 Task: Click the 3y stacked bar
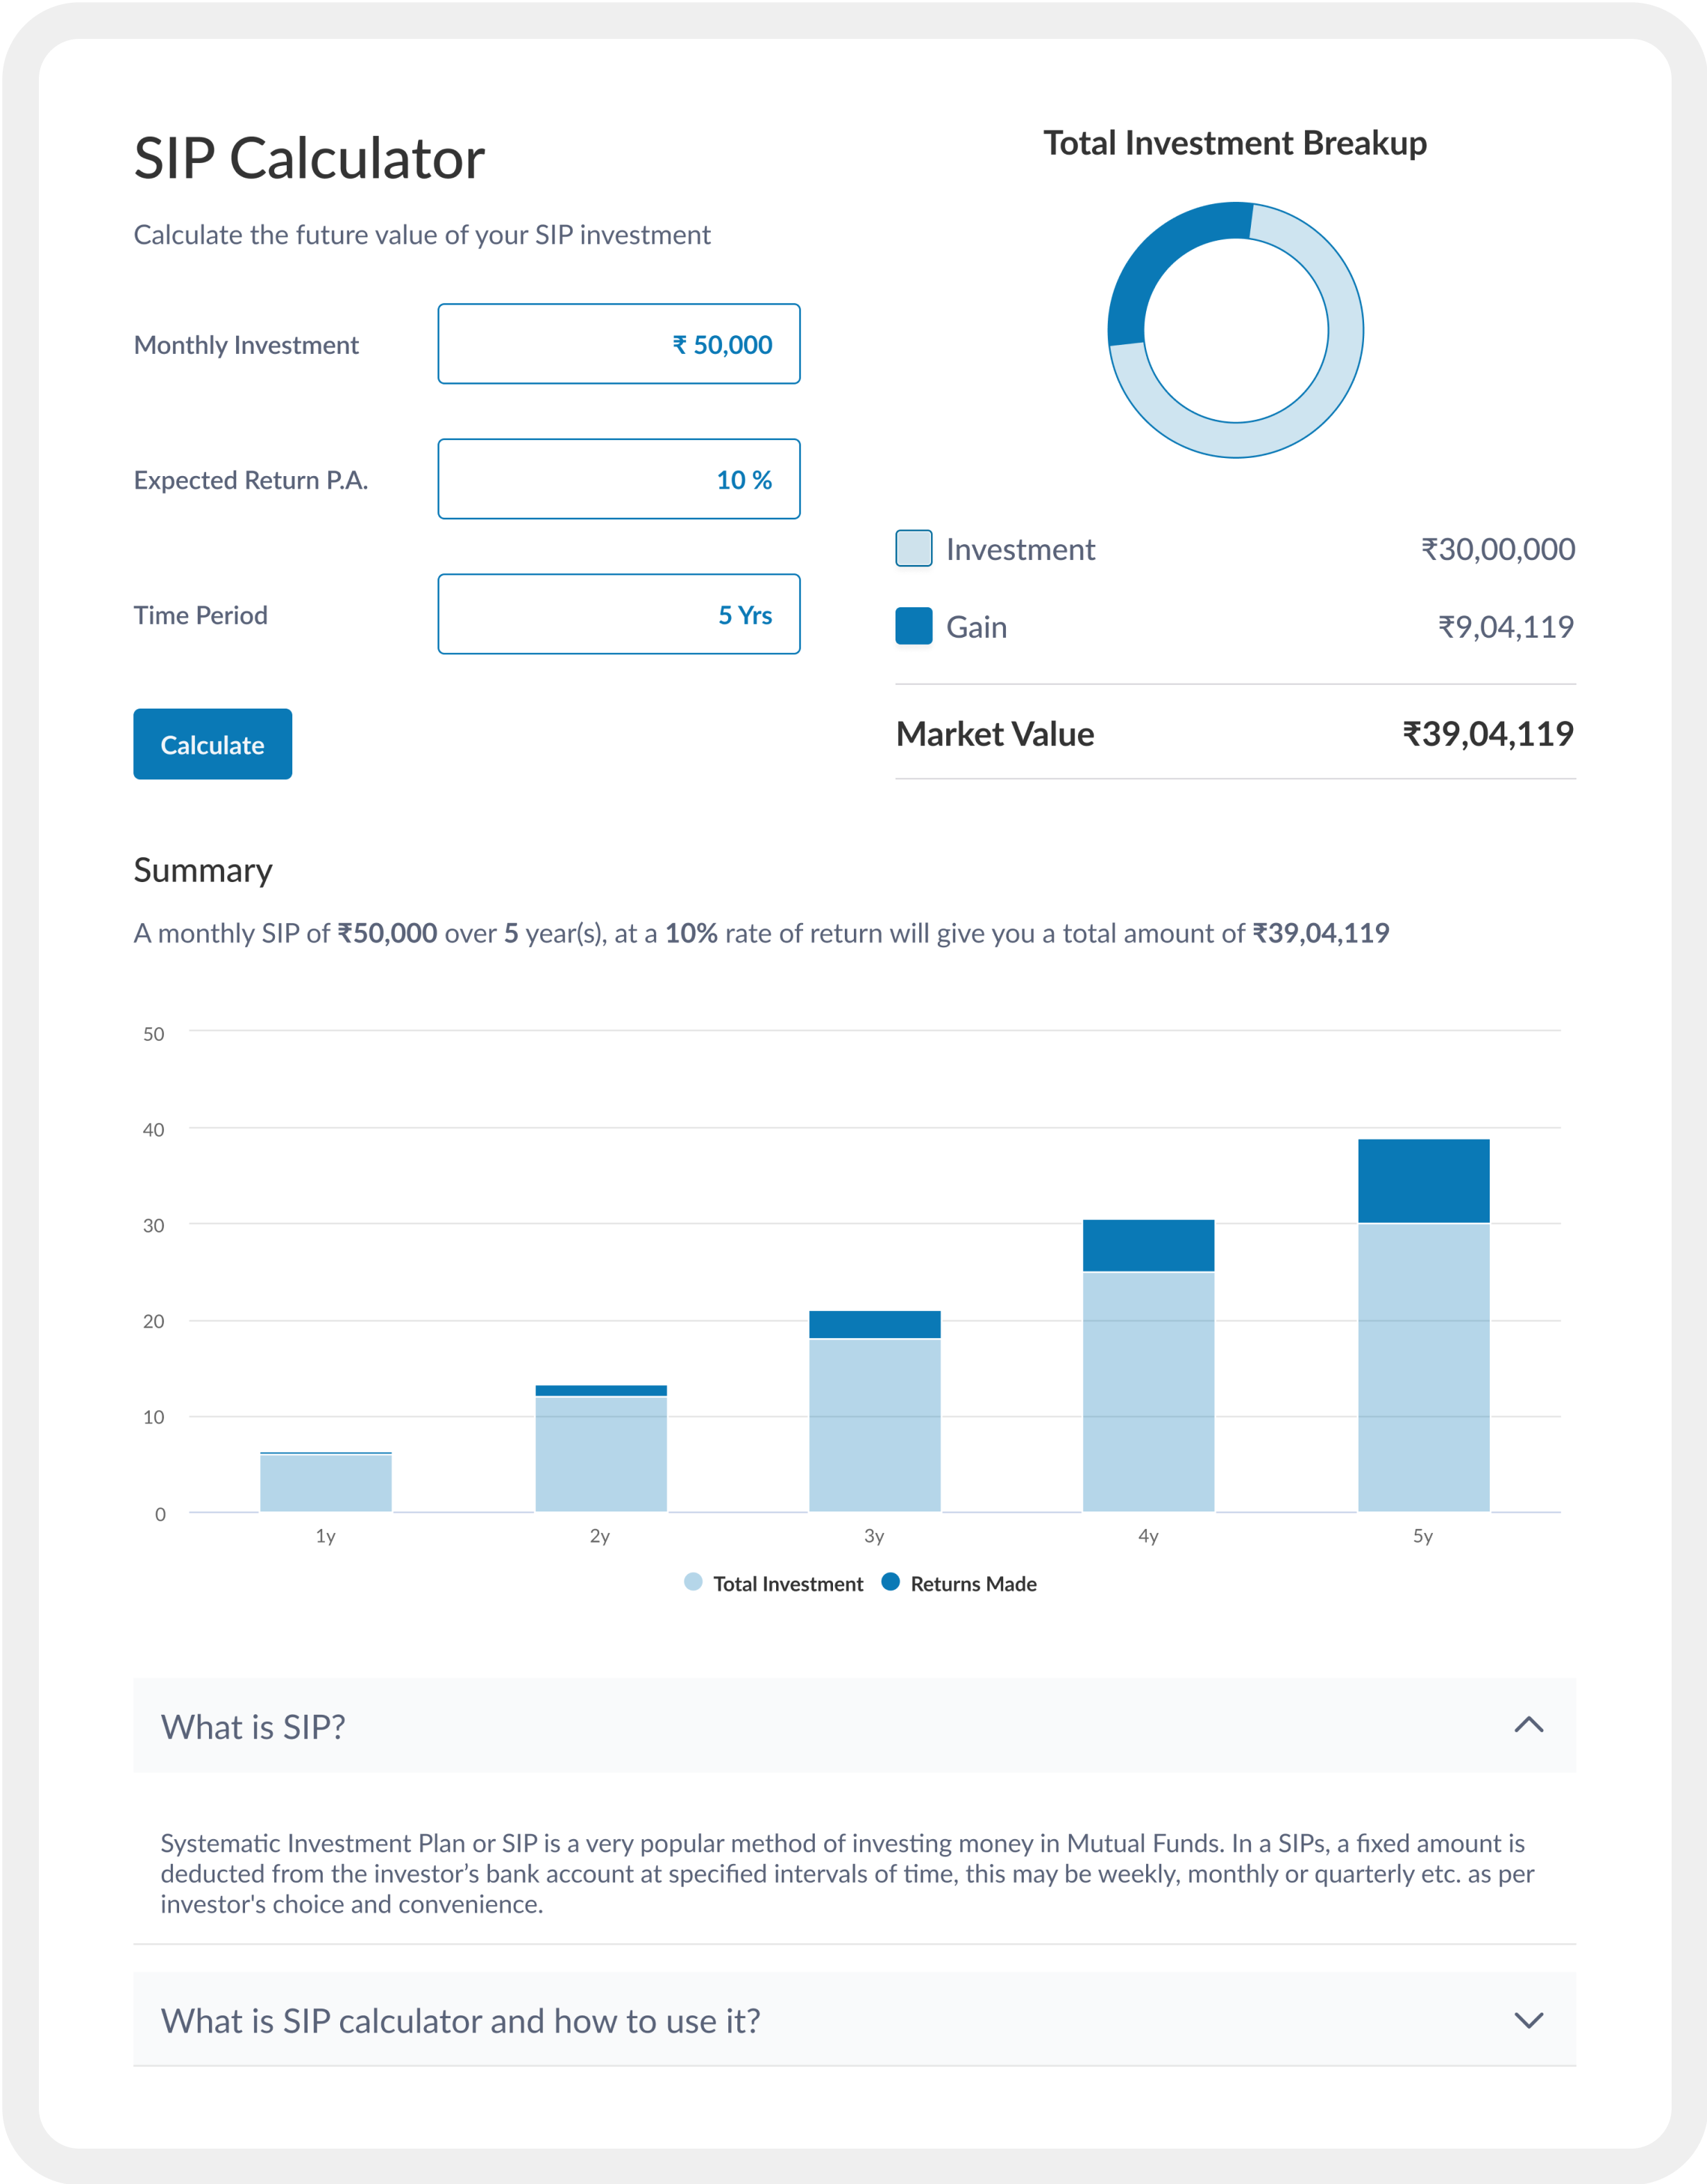coord(874,1420)
